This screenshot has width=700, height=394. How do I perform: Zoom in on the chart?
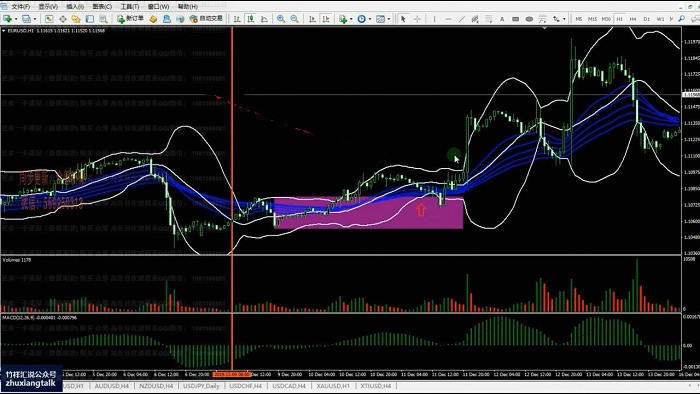(x=281, y=19)
